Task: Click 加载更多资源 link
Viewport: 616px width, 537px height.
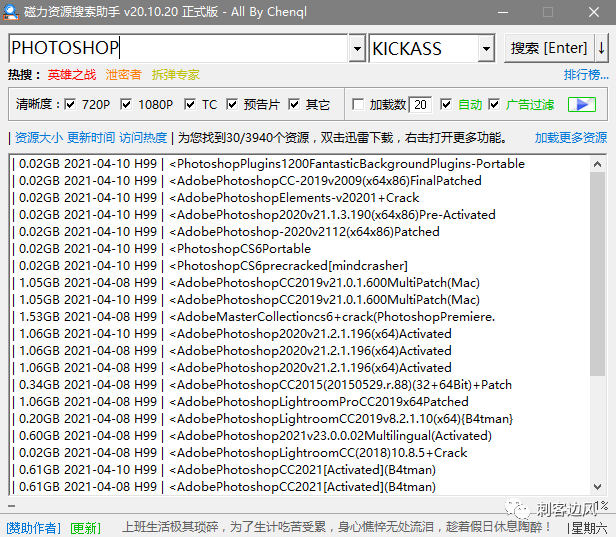Action: 571,137
